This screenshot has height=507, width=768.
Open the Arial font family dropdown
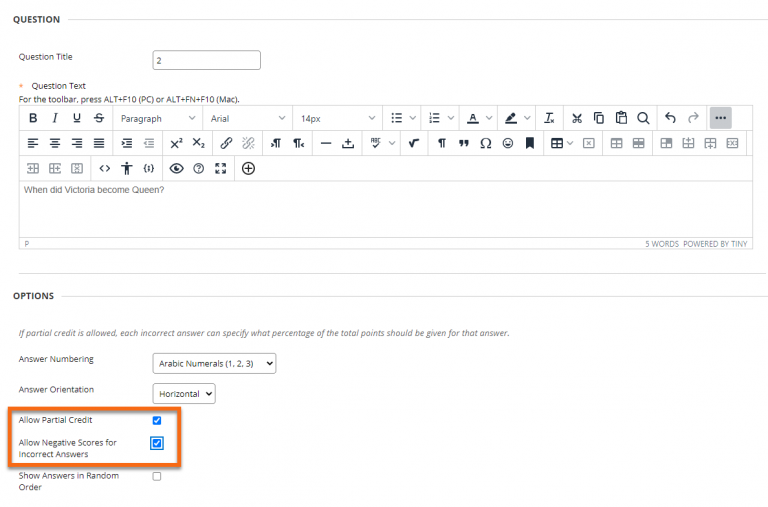[x=247, y=119]
